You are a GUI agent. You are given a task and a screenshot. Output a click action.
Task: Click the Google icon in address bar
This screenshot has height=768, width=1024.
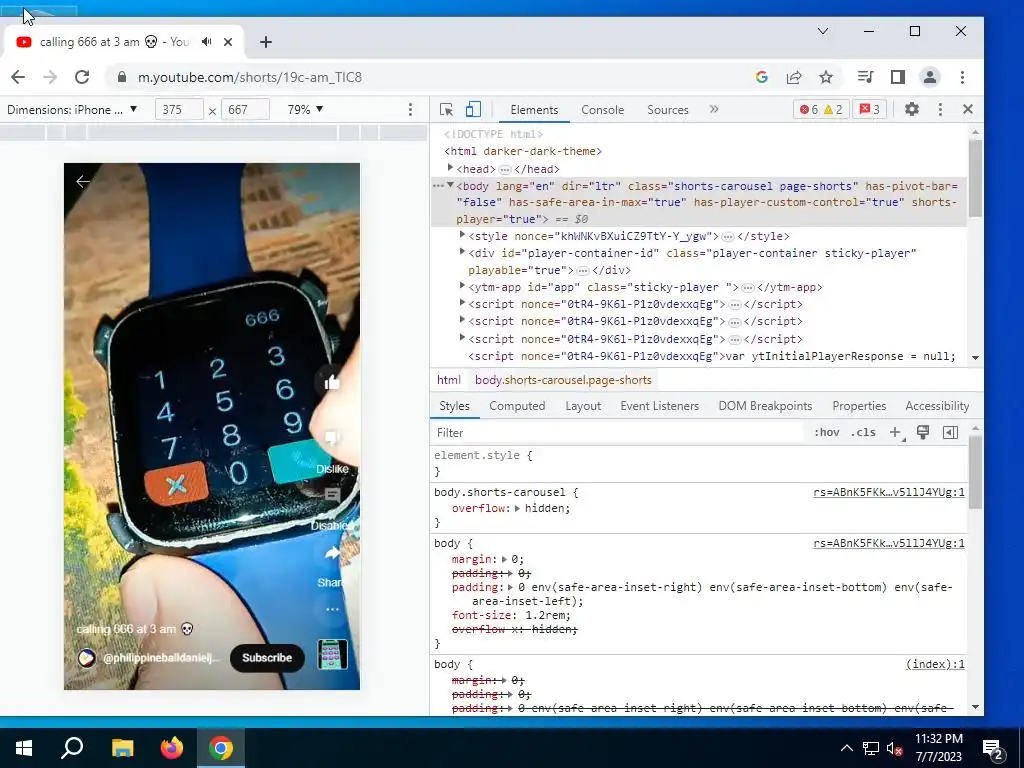coord(761,77)
